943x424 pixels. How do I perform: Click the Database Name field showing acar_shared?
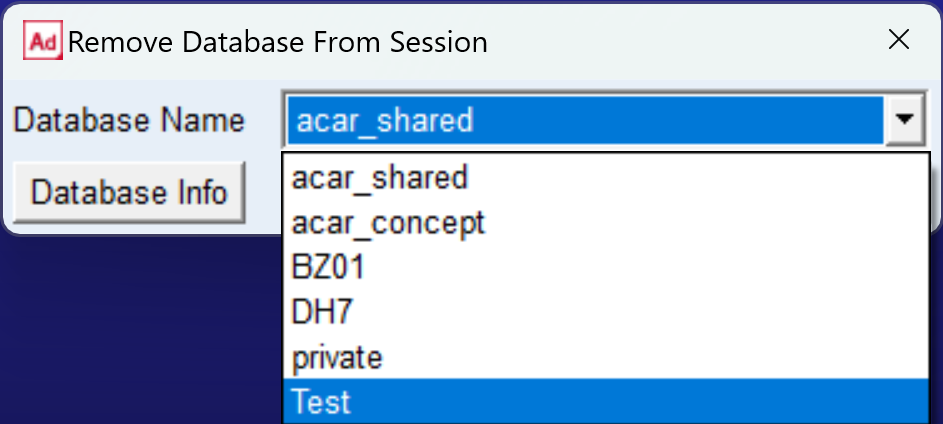[x=584, y=121]
